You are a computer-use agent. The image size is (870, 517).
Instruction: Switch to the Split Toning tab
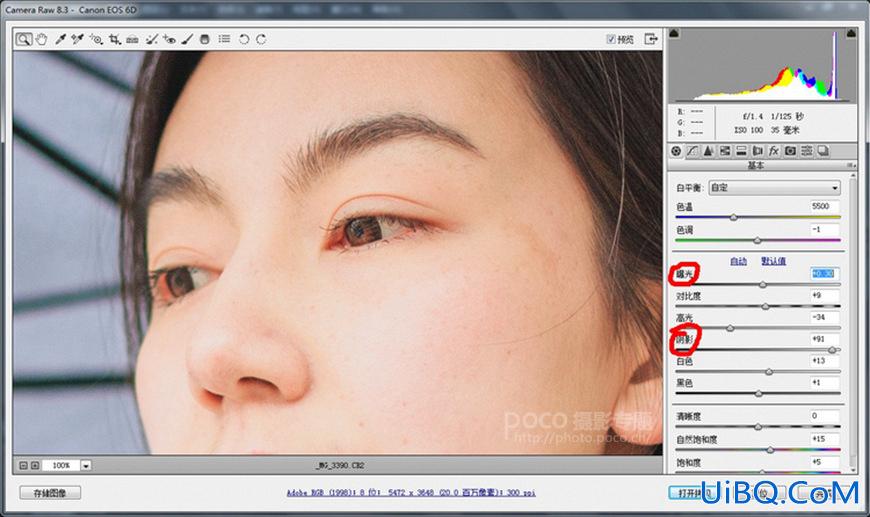click(741, 151)
